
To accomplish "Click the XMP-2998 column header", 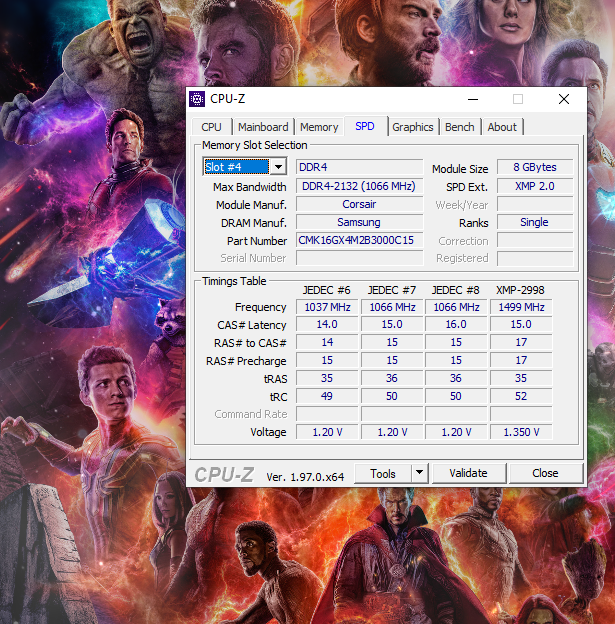I will click(x=520, y=290).
